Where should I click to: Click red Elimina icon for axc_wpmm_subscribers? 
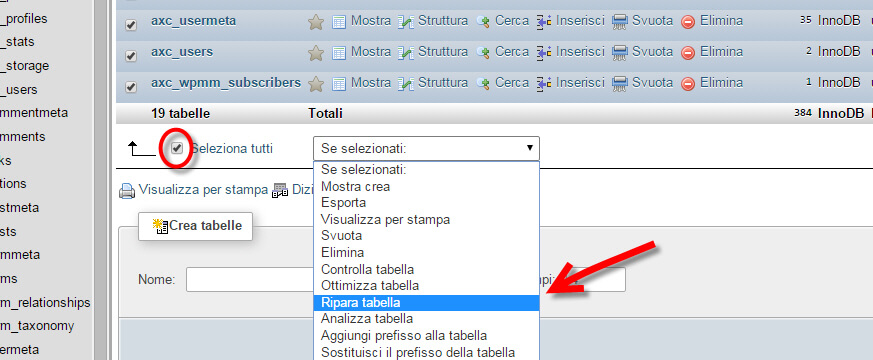click(x=688, y=85)
